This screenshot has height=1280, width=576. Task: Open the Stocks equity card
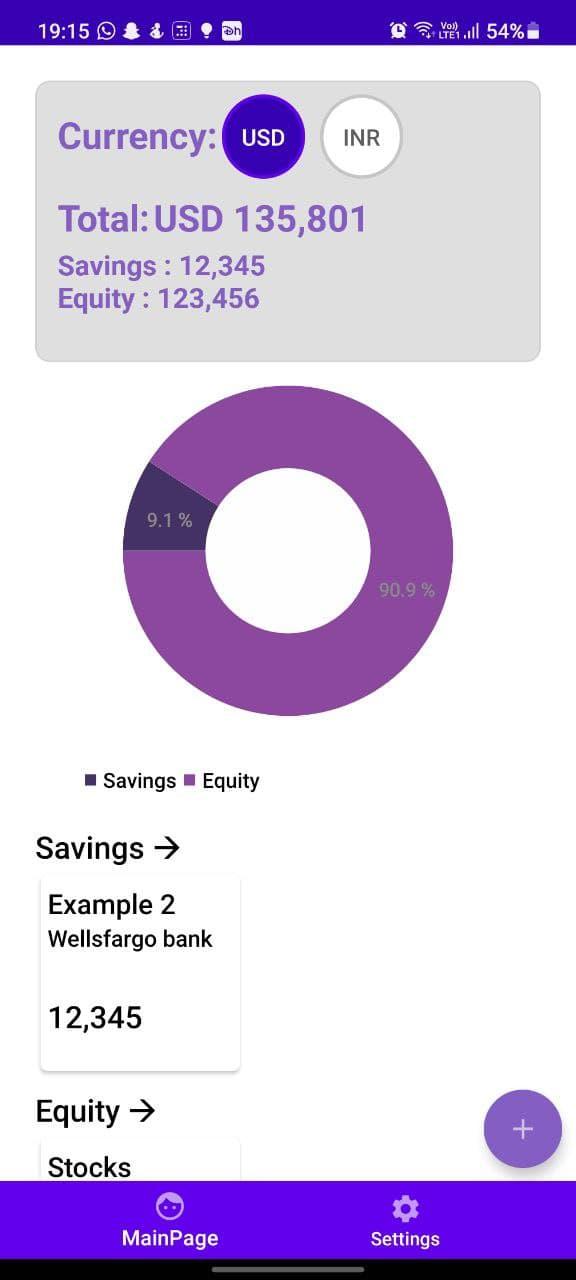pos(140,1158)
